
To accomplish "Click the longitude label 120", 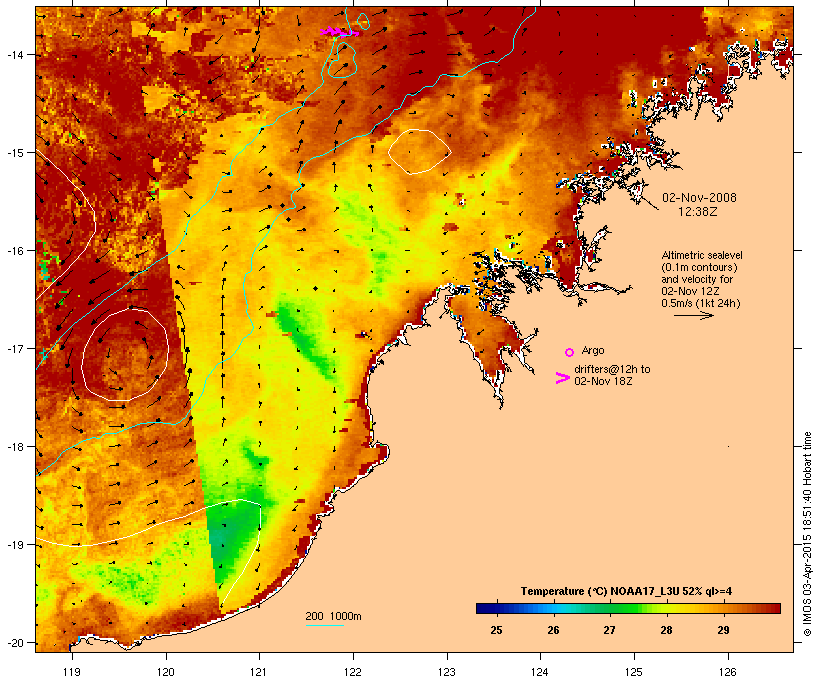I will click(x=166, y=672).
